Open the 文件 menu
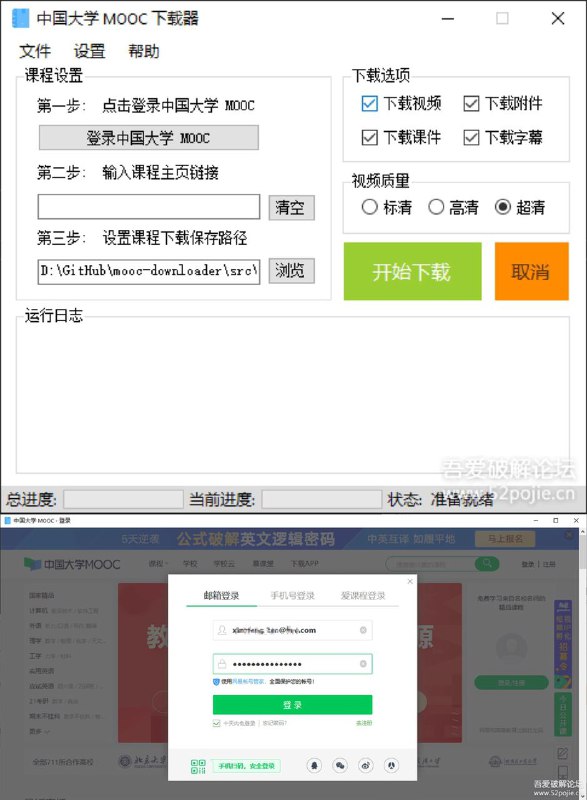587x800 pixels. (35, 51)
